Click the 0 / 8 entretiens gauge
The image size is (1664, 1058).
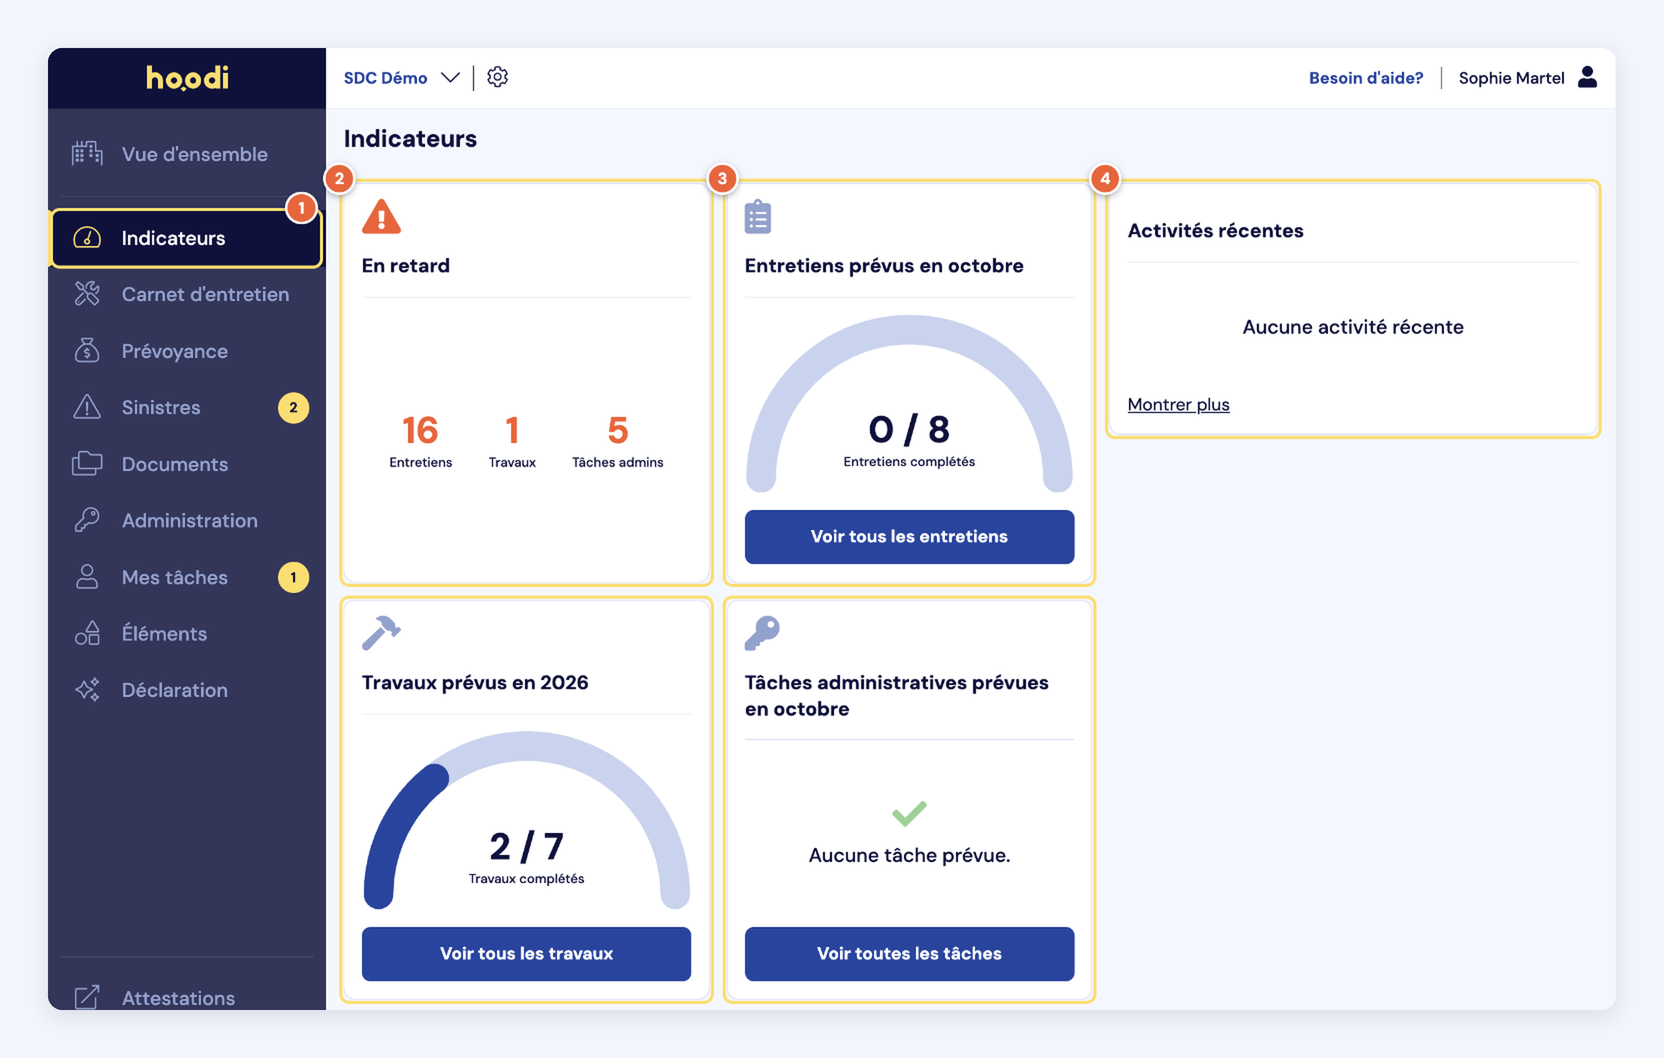(x=909, y=404)
